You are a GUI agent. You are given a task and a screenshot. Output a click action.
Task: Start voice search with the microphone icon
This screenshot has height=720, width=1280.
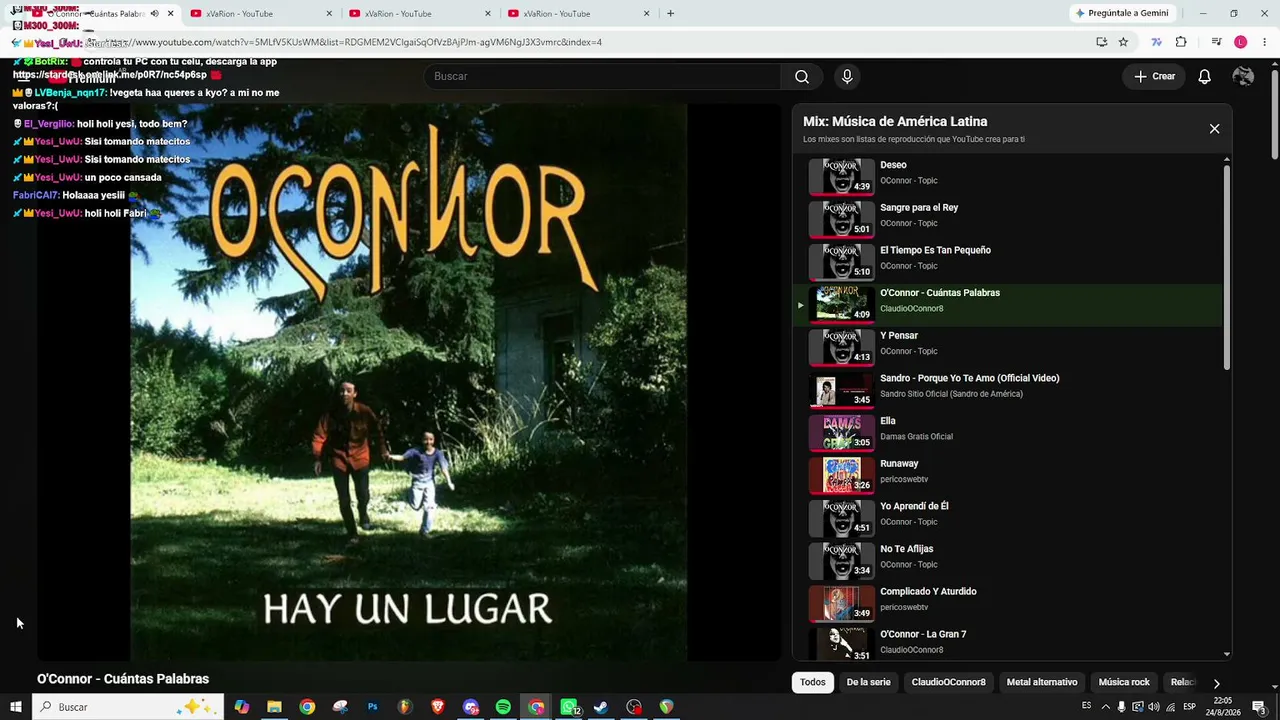tap(847, 77)
